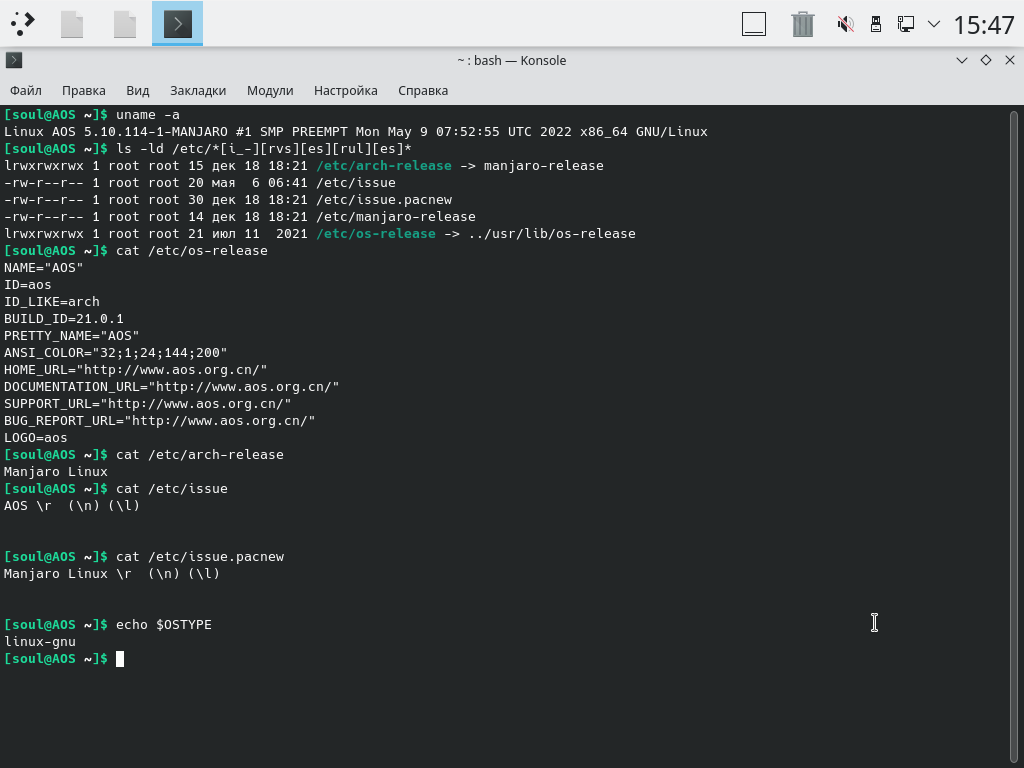This screenshot has width=1024, height=768.
Task: Click the '/etc/issue.pacnew' ls entry
Action: pos(384,199)
